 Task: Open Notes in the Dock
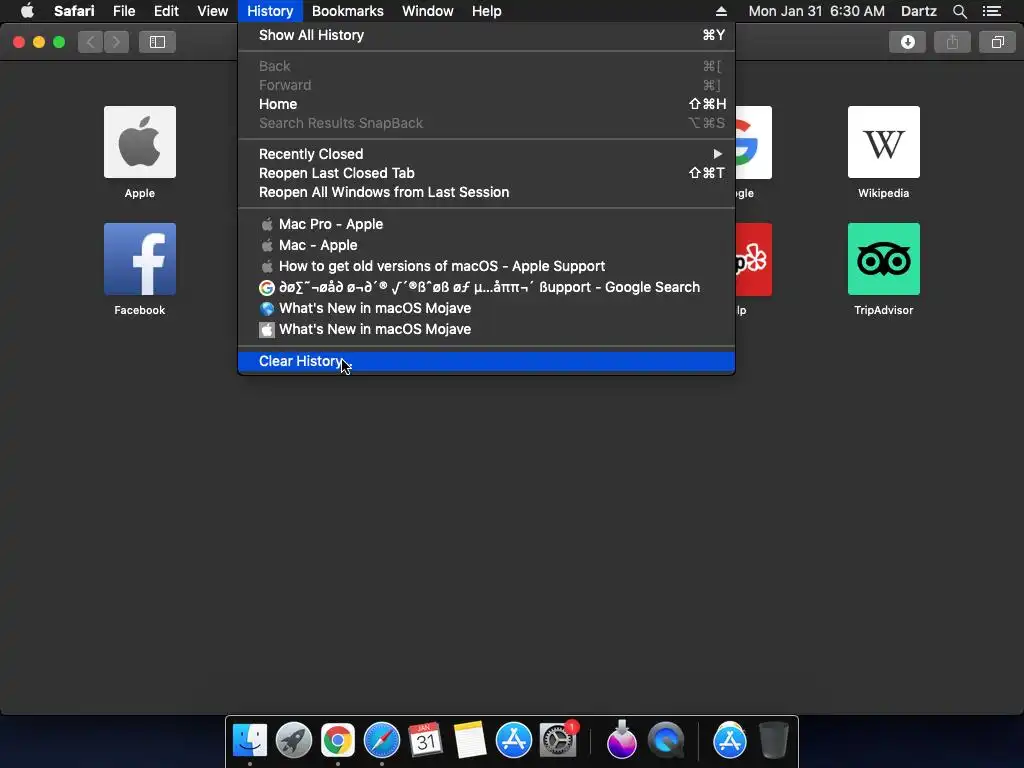pyautogui.click(x=470, y=740)
